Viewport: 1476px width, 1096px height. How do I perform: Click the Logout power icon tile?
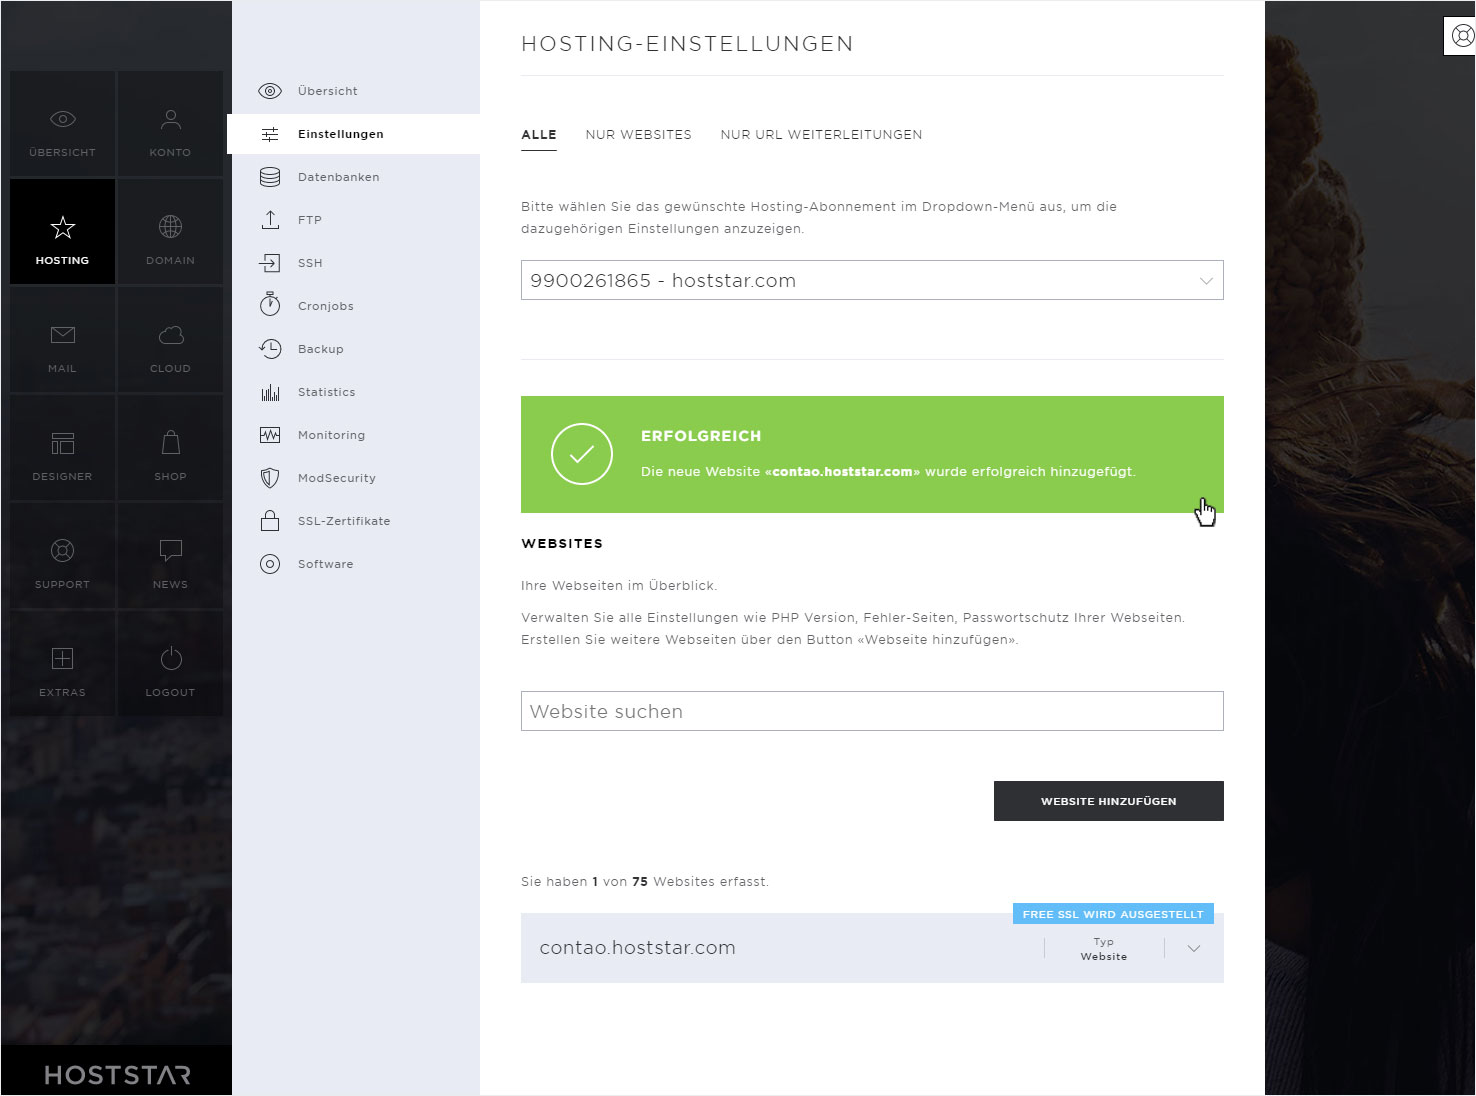(x=170, y=664)
